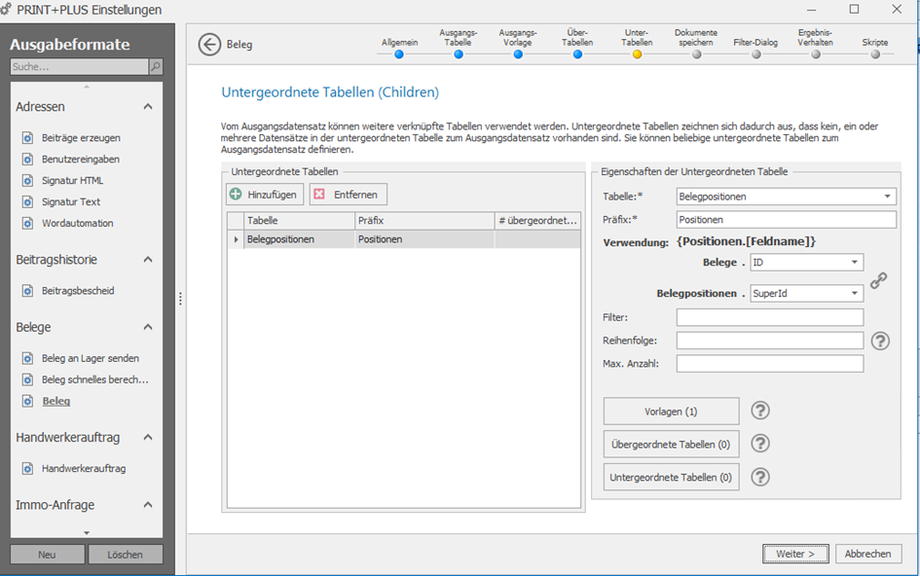Click into the Filter input field
920x576 pixels.
769,317
